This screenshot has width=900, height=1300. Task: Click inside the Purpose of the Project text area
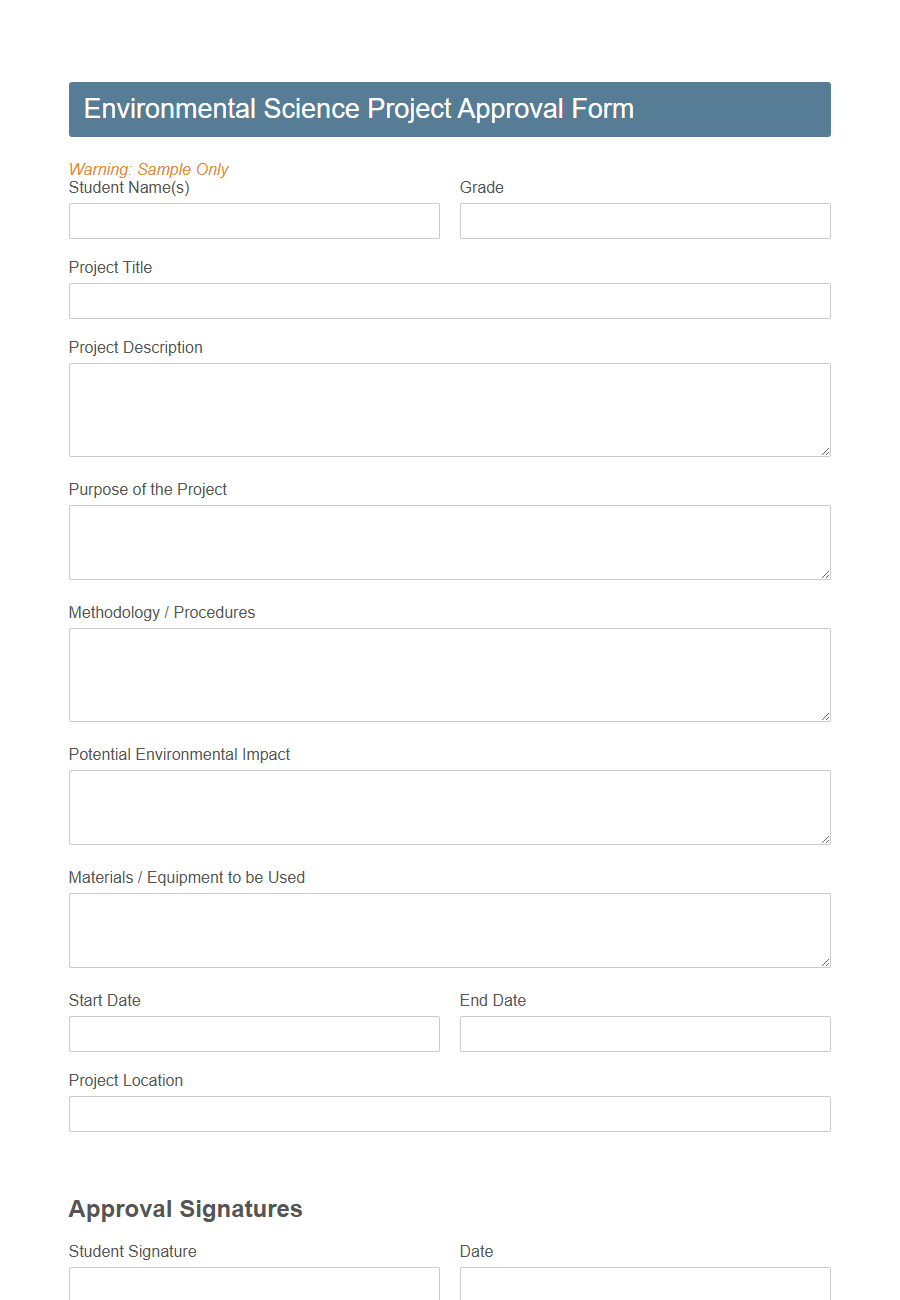coord(449,542)
